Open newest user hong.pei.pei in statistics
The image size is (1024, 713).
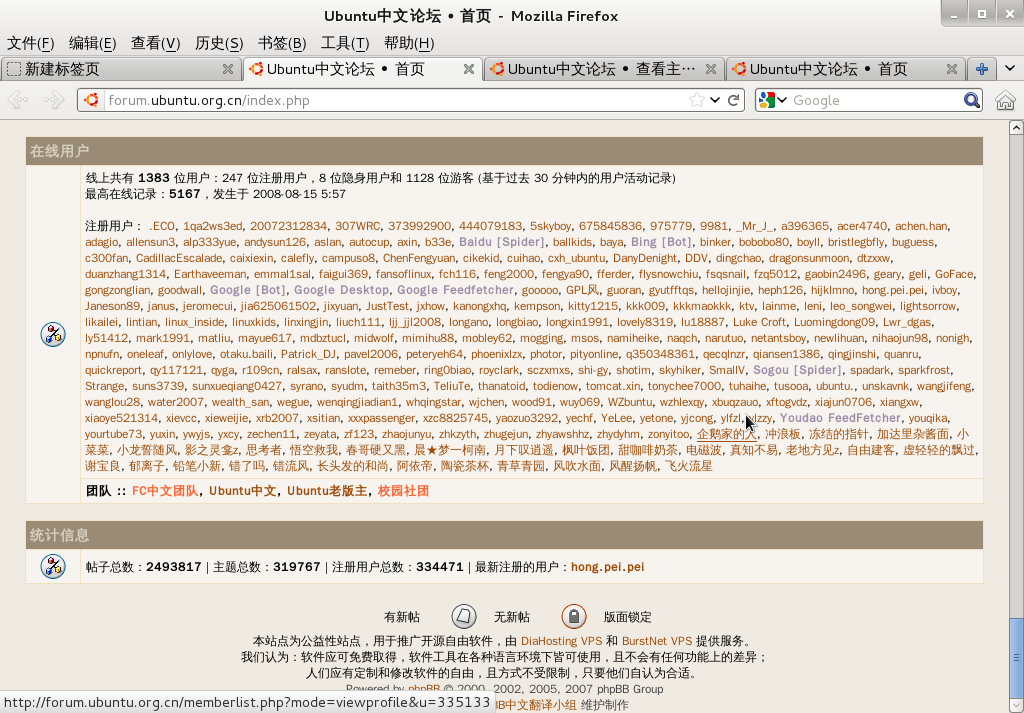(607, 567)
